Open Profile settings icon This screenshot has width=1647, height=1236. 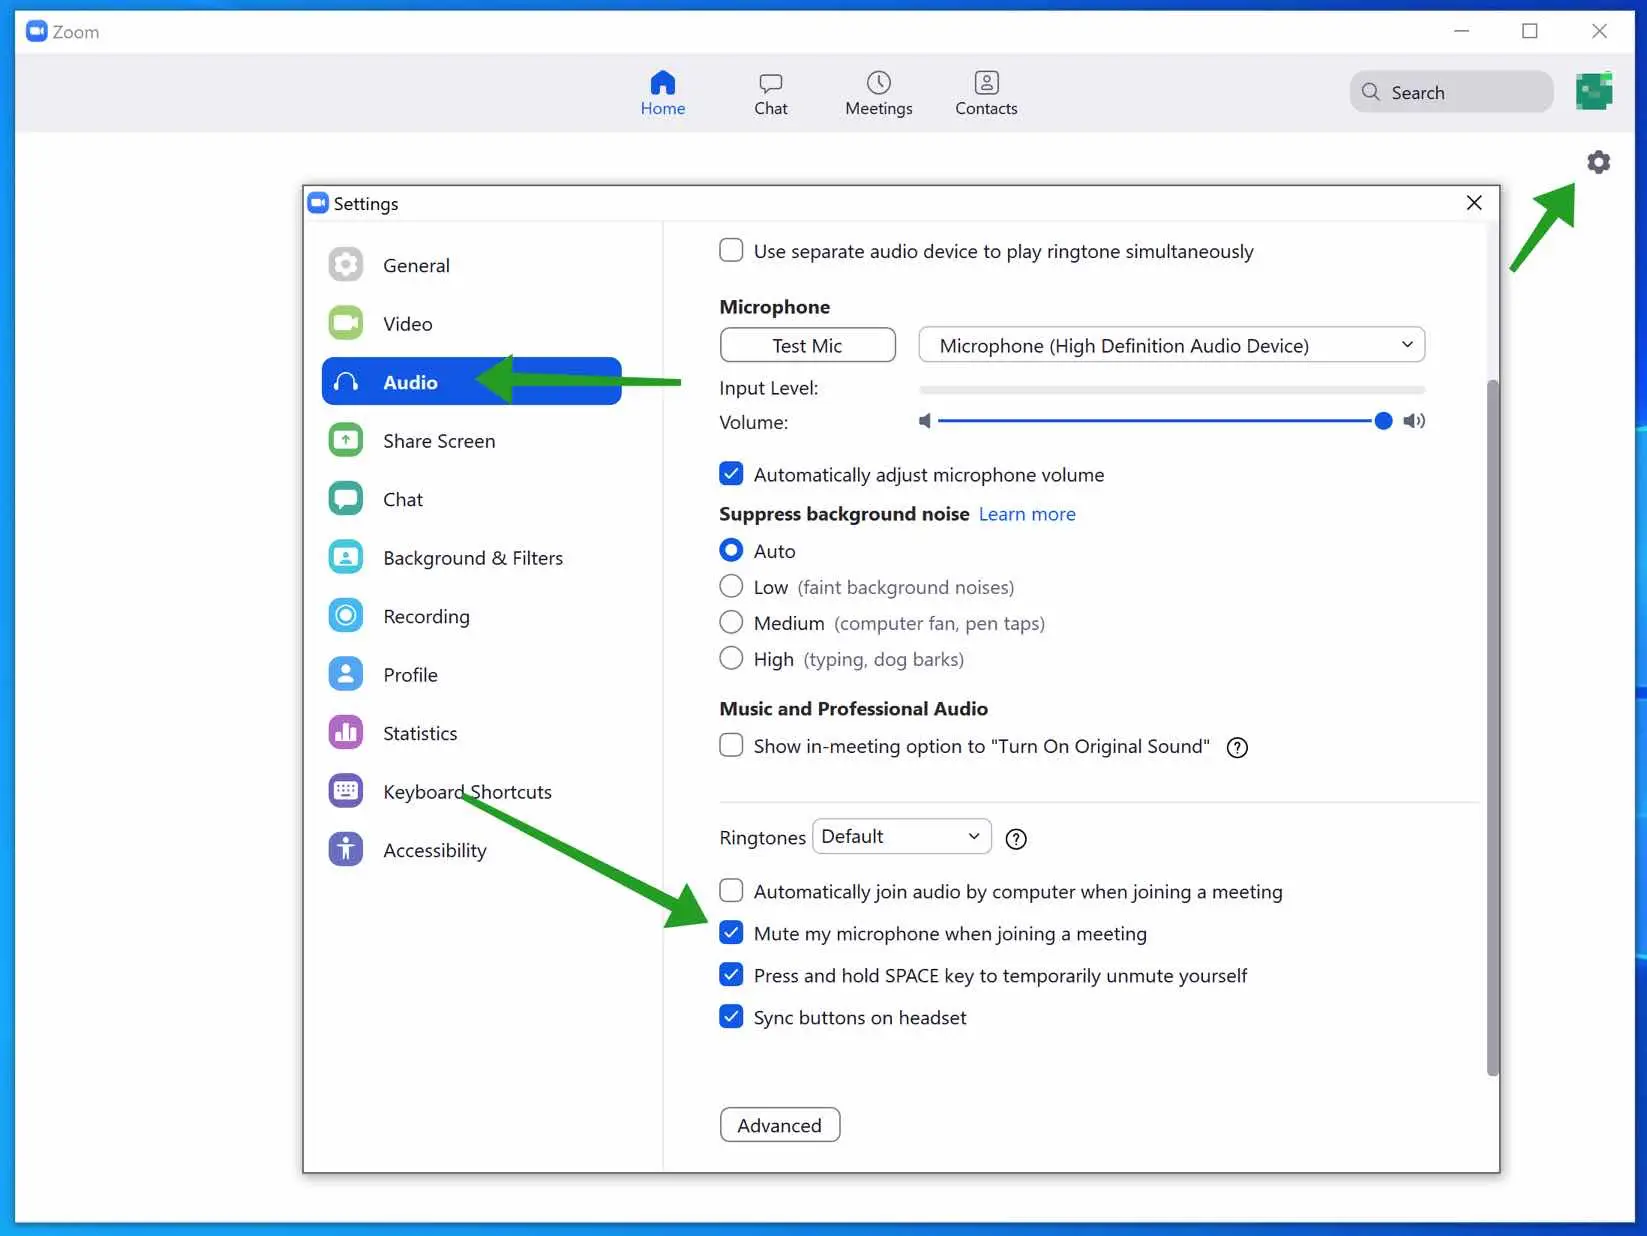[346, 674]
